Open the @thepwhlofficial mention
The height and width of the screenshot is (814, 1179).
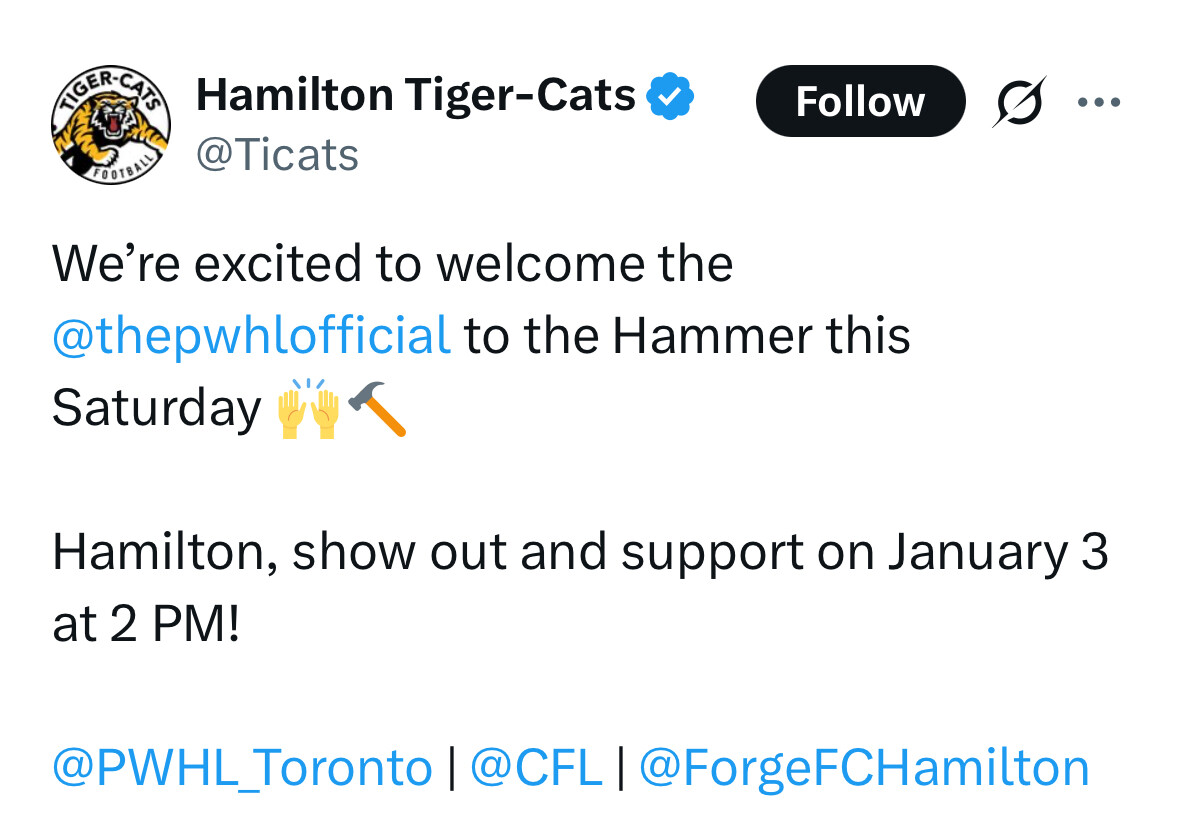pos(251,336)
